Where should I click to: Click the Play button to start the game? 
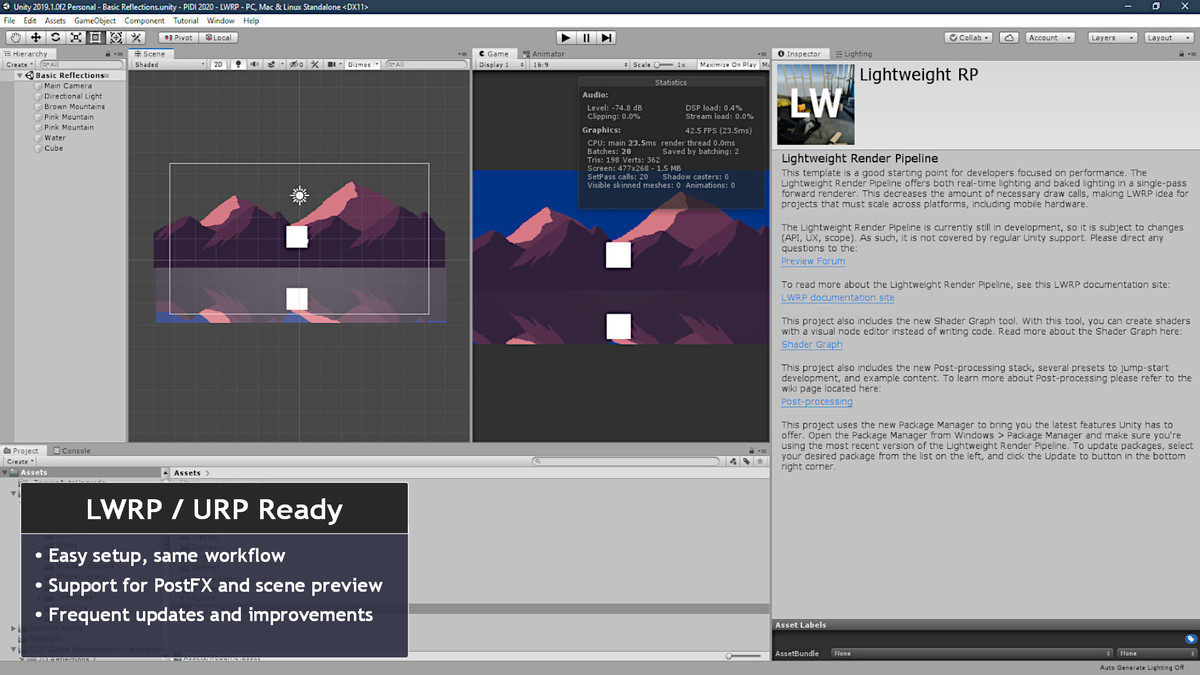pyautogui.click(x=565, y=37)
